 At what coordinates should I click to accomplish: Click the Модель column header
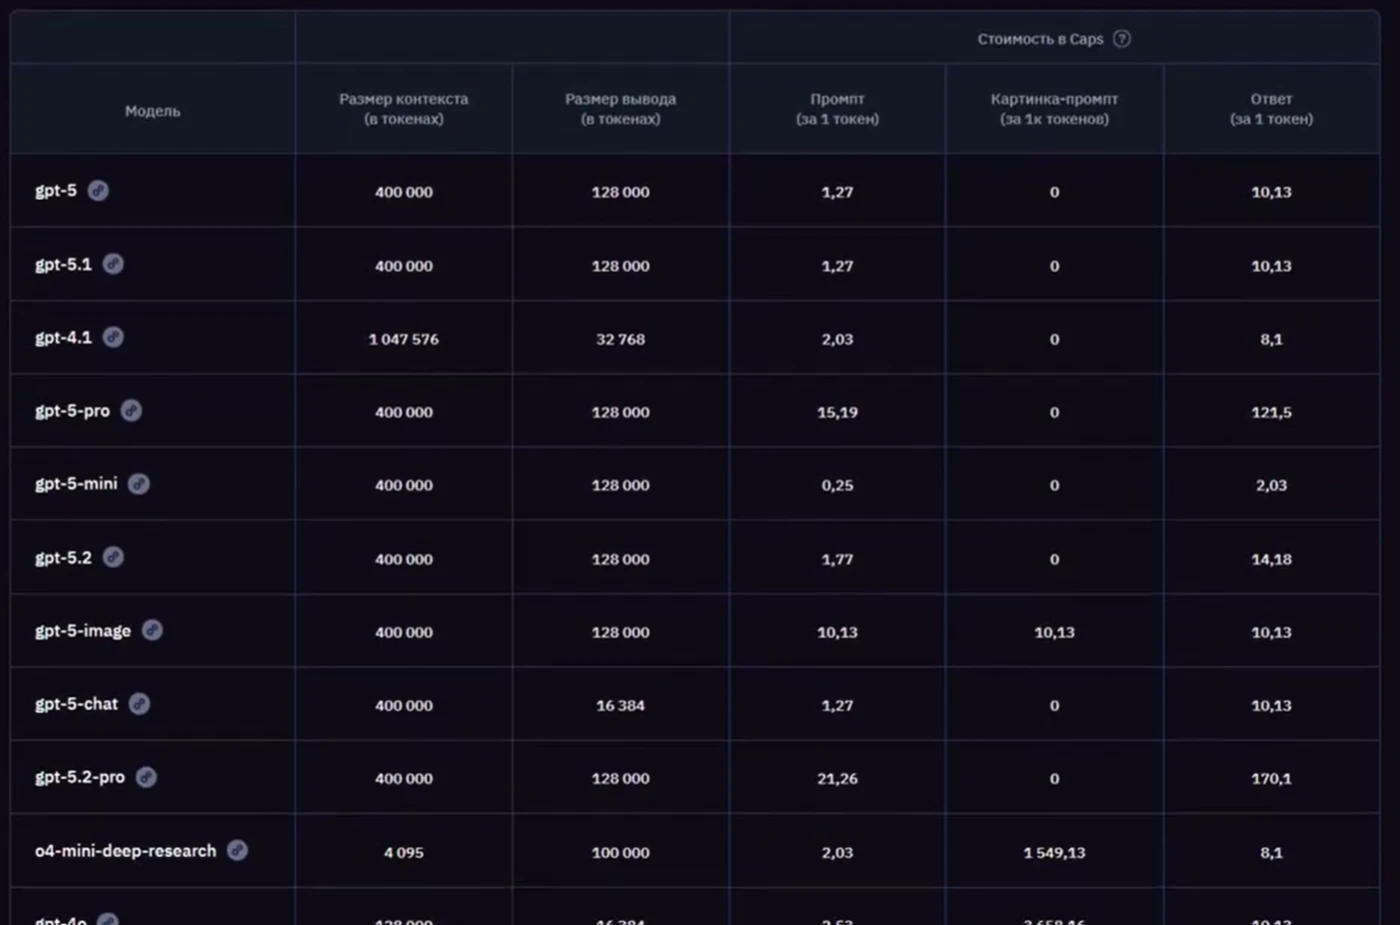tap(153, 111)
